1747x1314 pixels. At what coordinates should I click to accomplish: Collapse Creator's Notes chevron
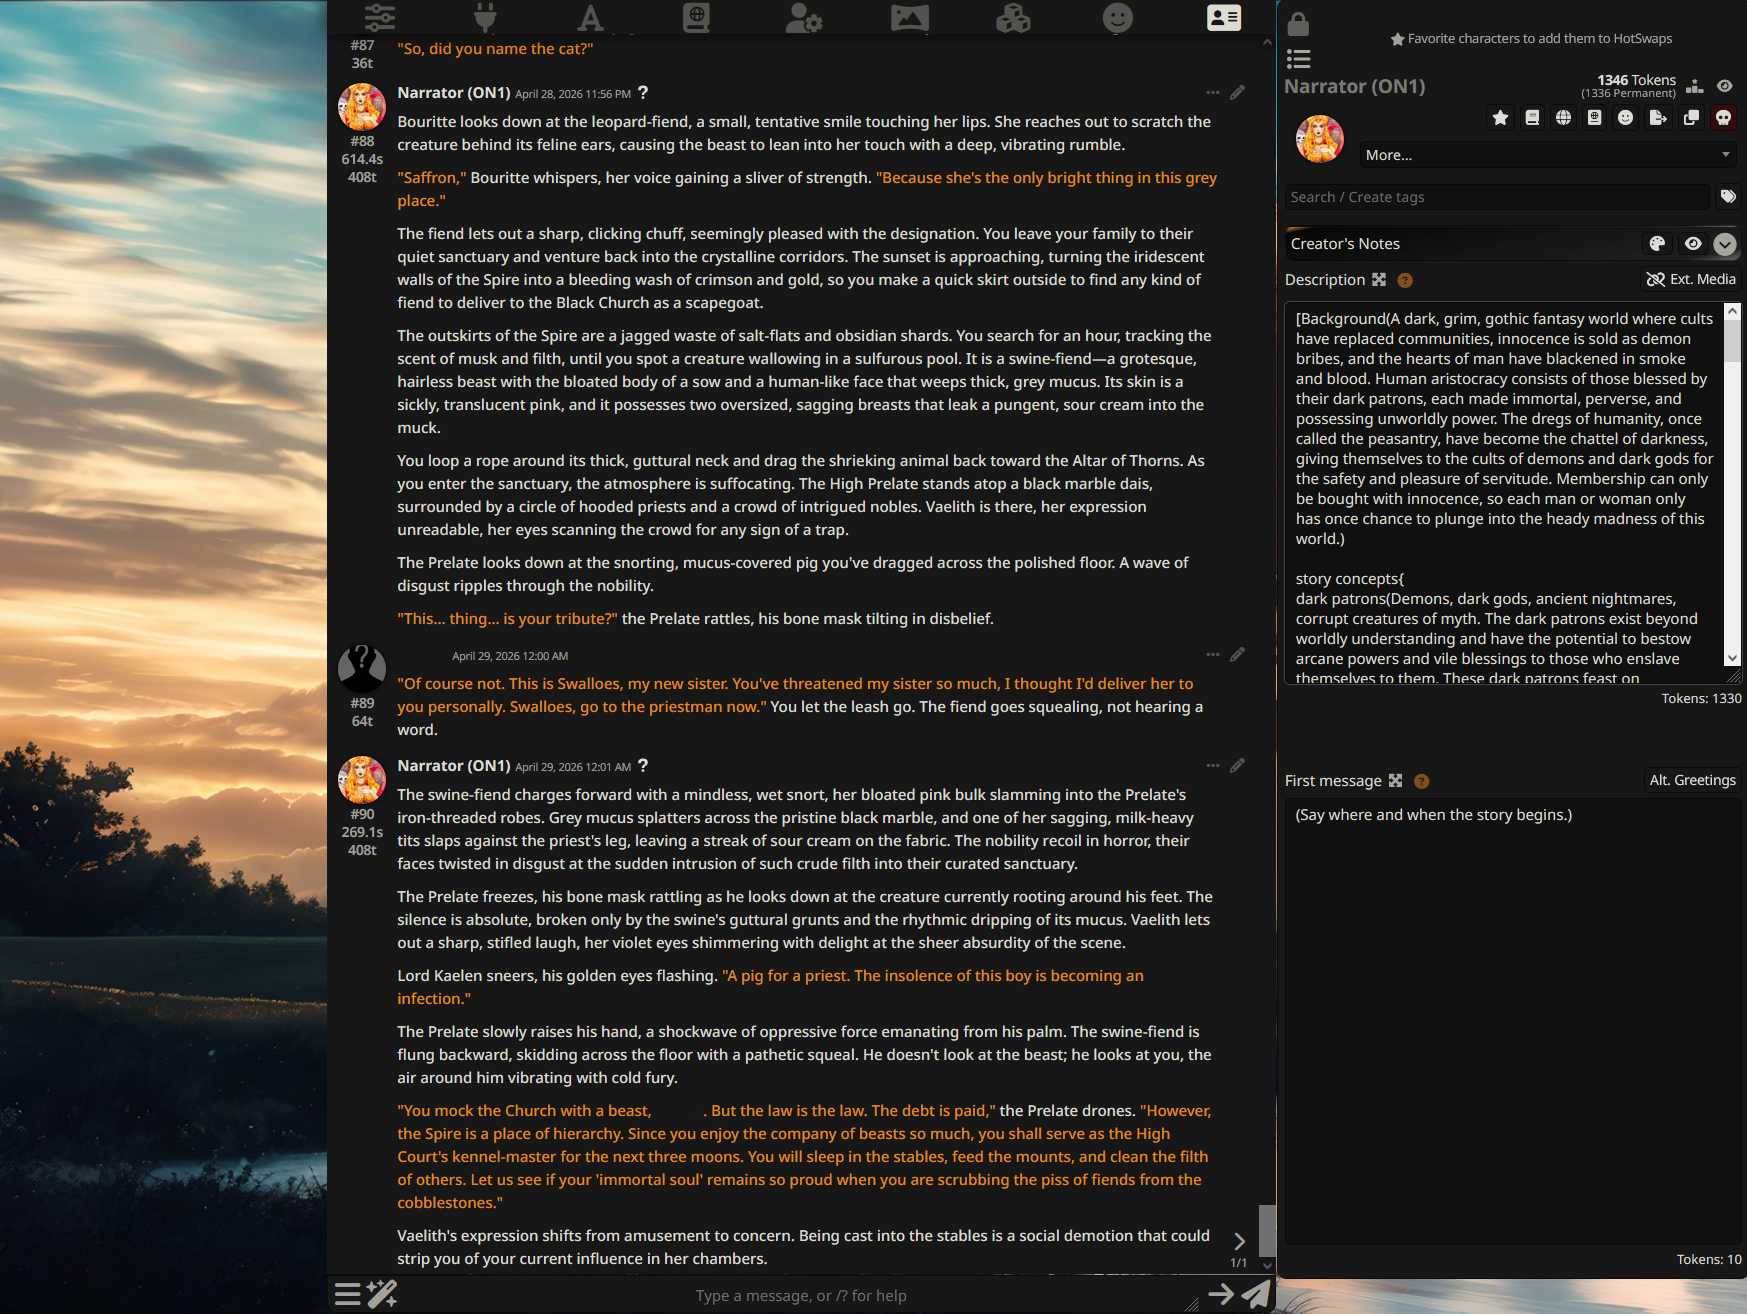click(x=1725, y=244)
